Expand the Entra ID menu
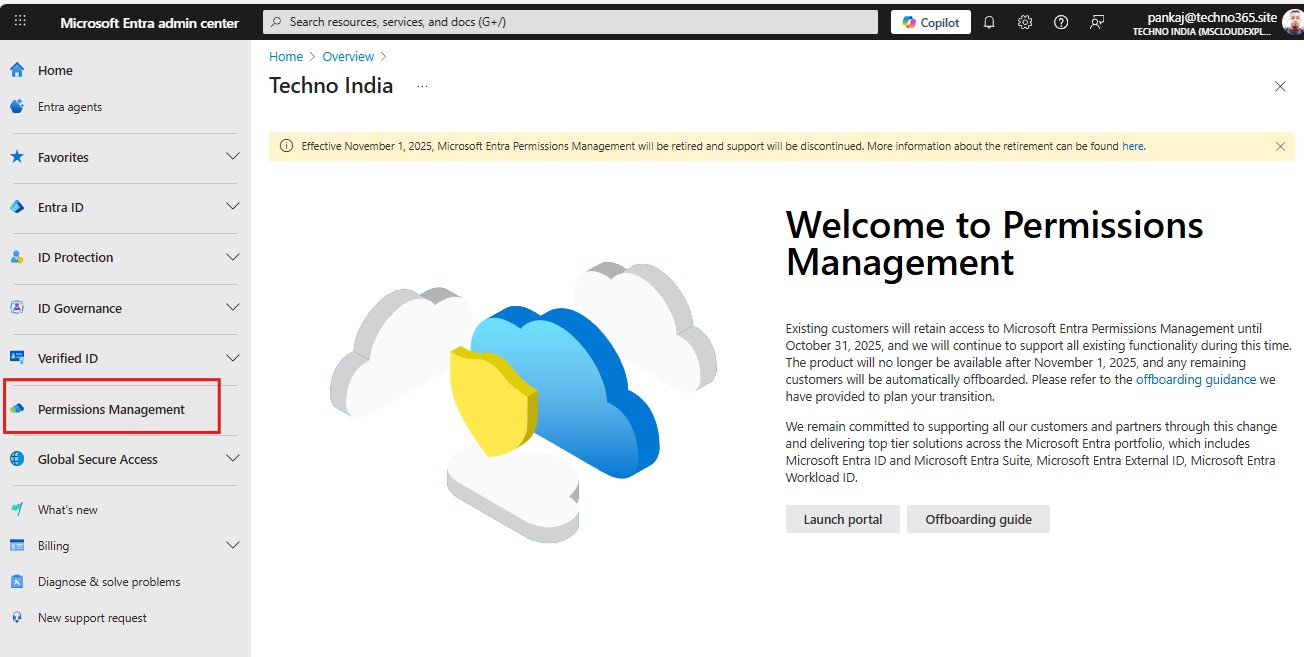Screen dimensions: 1304x657 click(232, 207)
